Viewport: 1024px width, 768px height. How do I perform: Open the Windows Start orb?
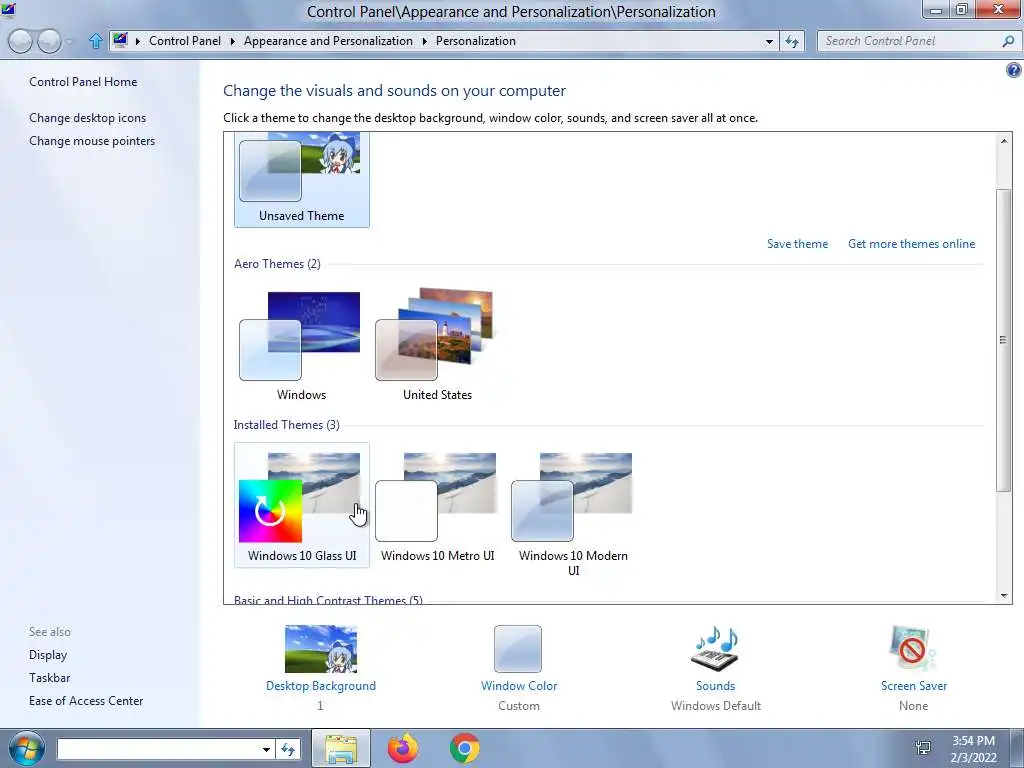point(27,748)
